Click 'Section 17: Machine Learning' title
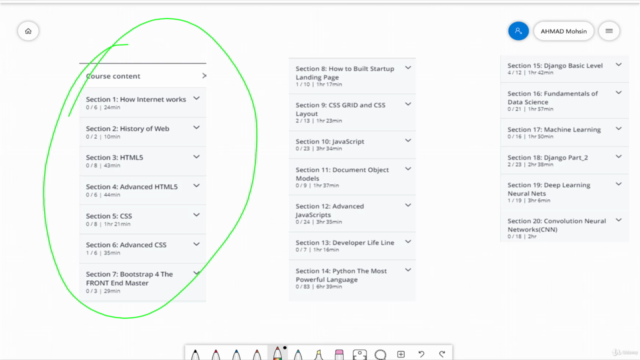The height and width of the screenshot is (360, 640). (x=554, y=129)
